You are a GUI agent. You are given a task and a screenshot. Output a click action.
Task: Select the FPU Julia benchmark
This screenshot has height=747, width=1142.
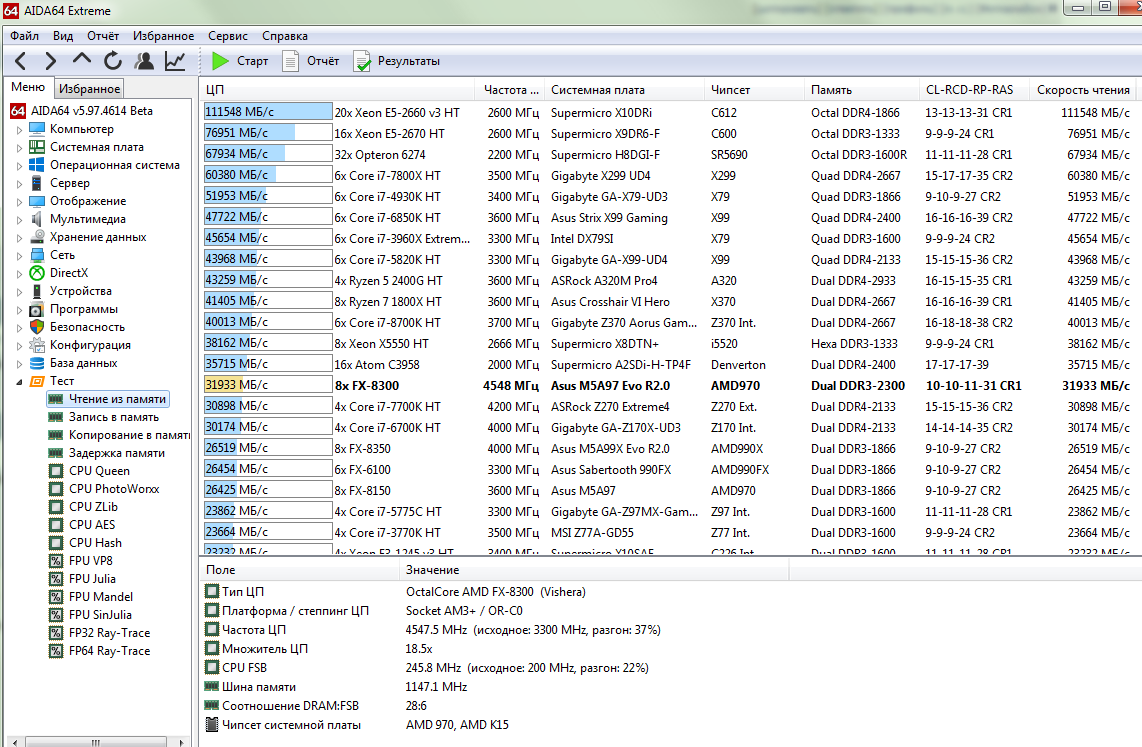(x=92, y=579)
